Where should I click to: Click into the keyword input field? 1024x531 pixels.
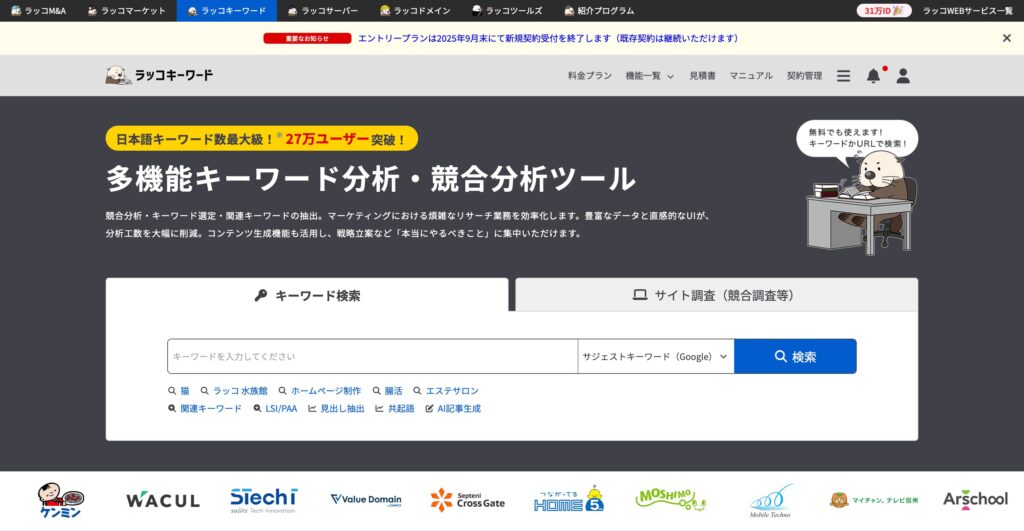[x=372, y=357]
